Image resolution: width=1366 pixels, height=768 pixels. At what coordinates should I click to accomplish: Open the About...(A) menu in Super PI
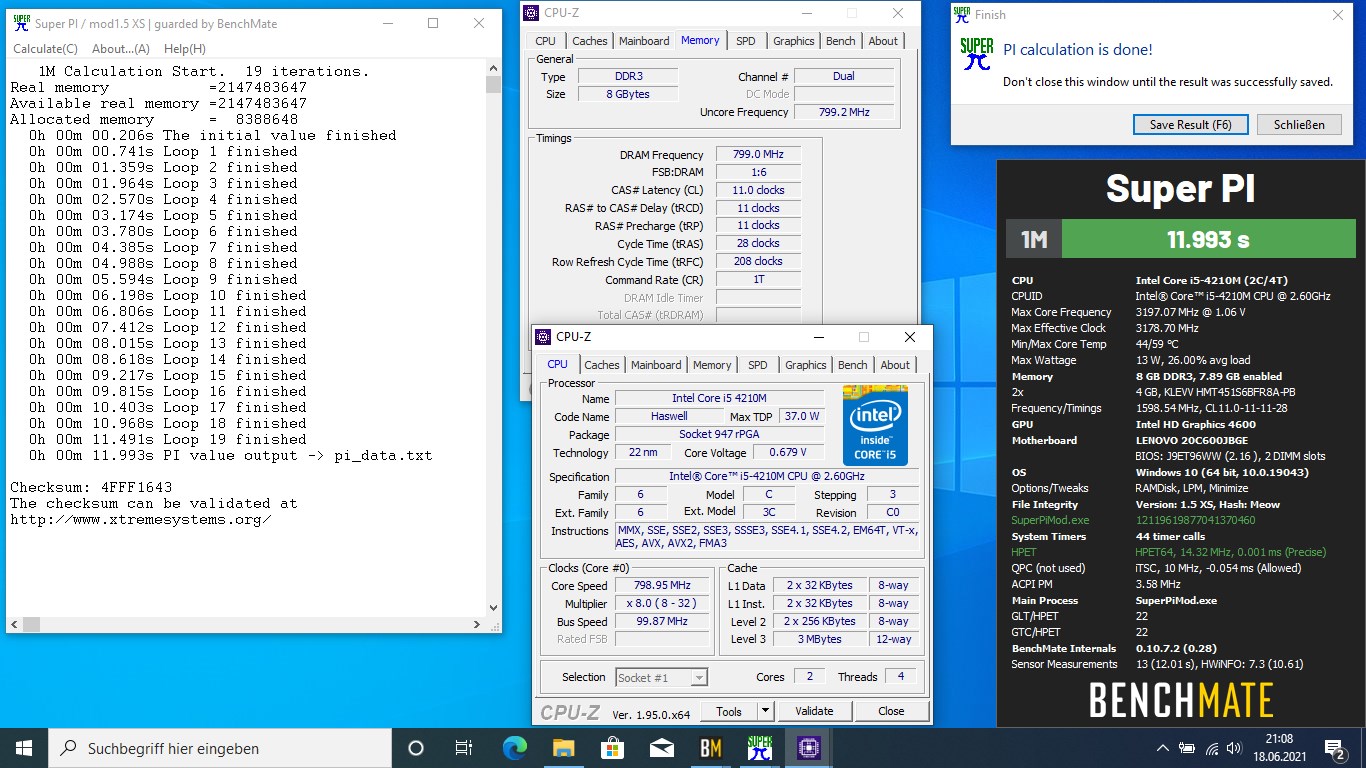(x=121, y=49)
